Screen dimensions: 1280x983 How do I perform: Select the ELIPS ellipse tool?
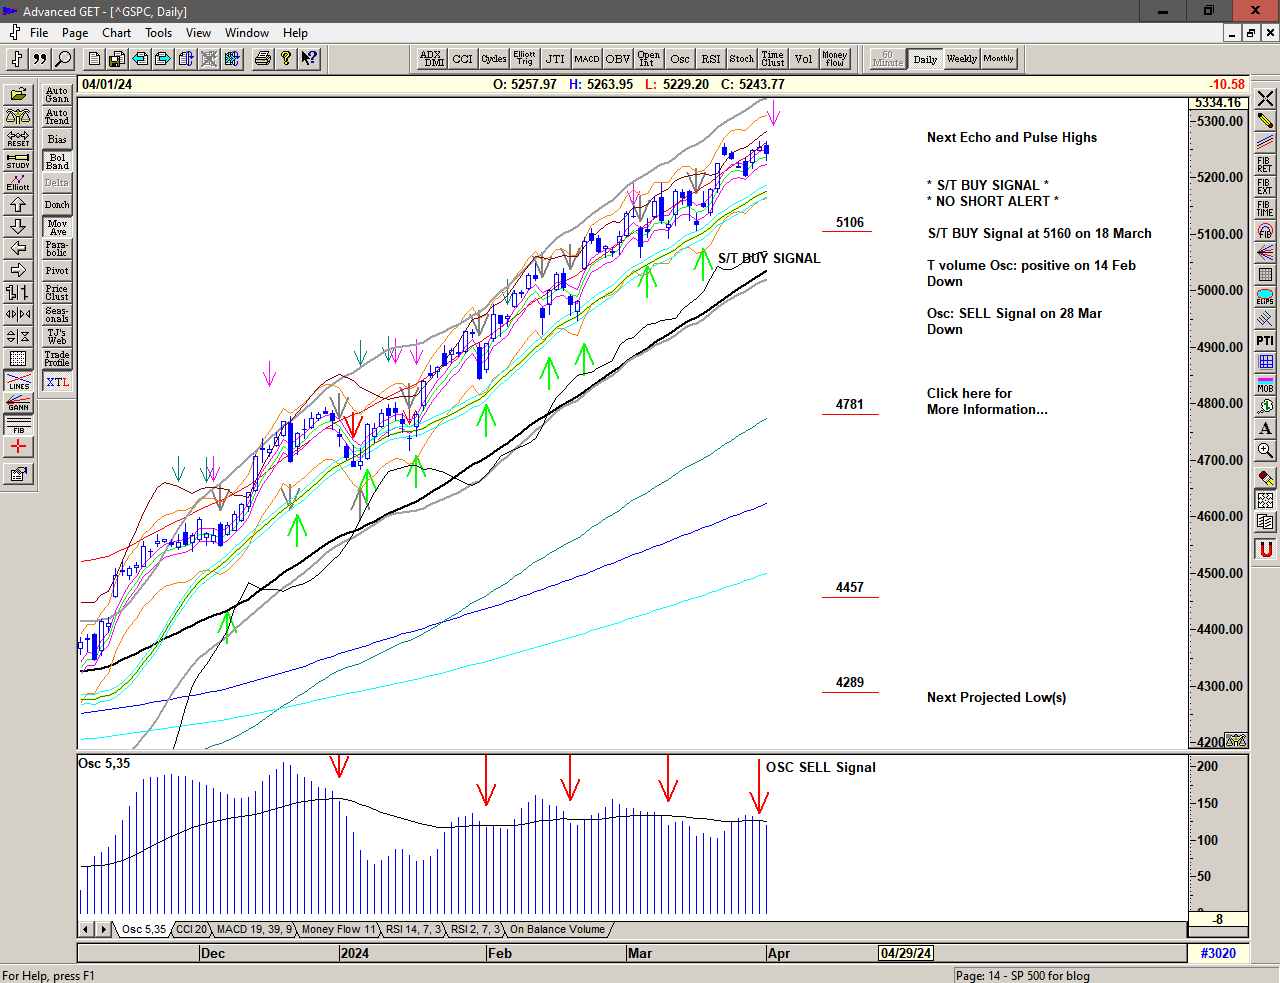(1265, 297)
